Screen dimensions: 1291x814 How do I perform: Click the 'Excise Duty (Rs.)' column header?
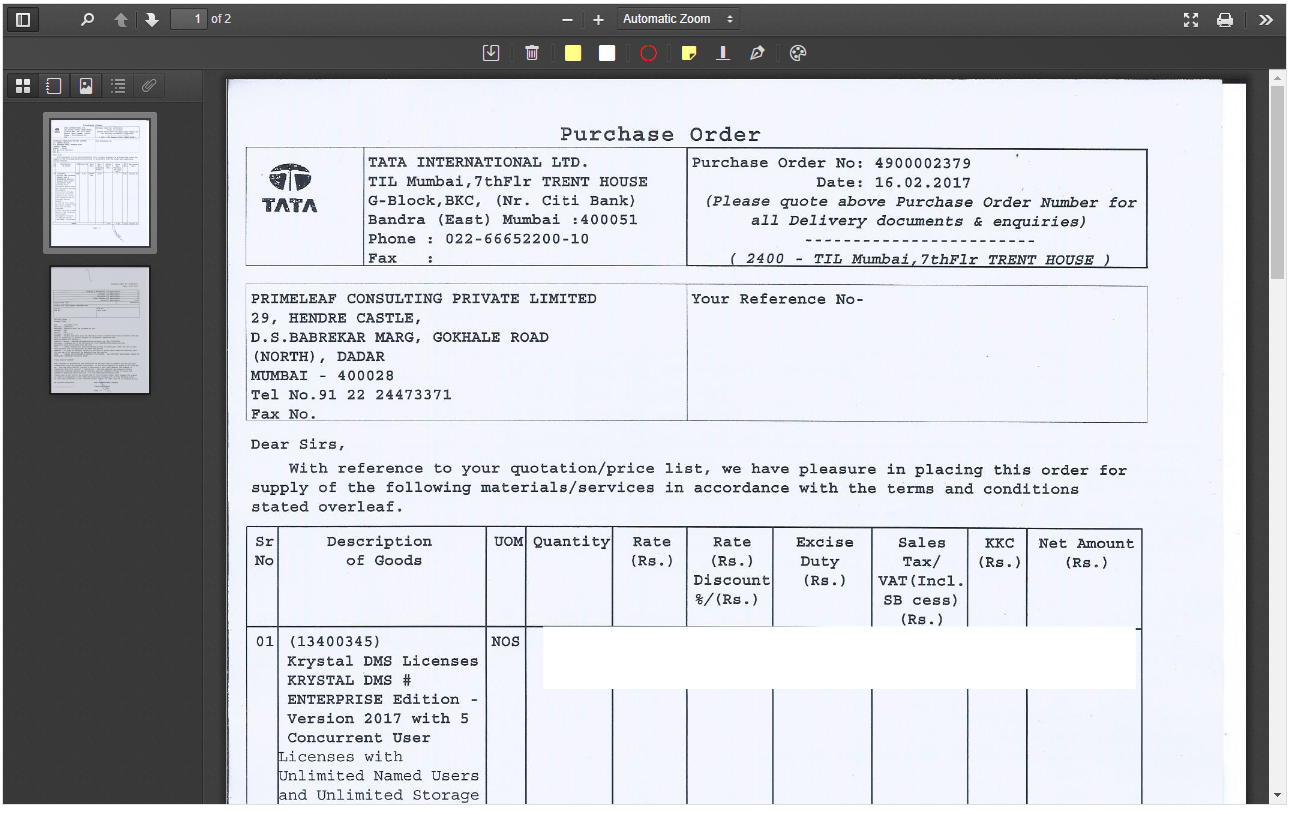(824, 561)
